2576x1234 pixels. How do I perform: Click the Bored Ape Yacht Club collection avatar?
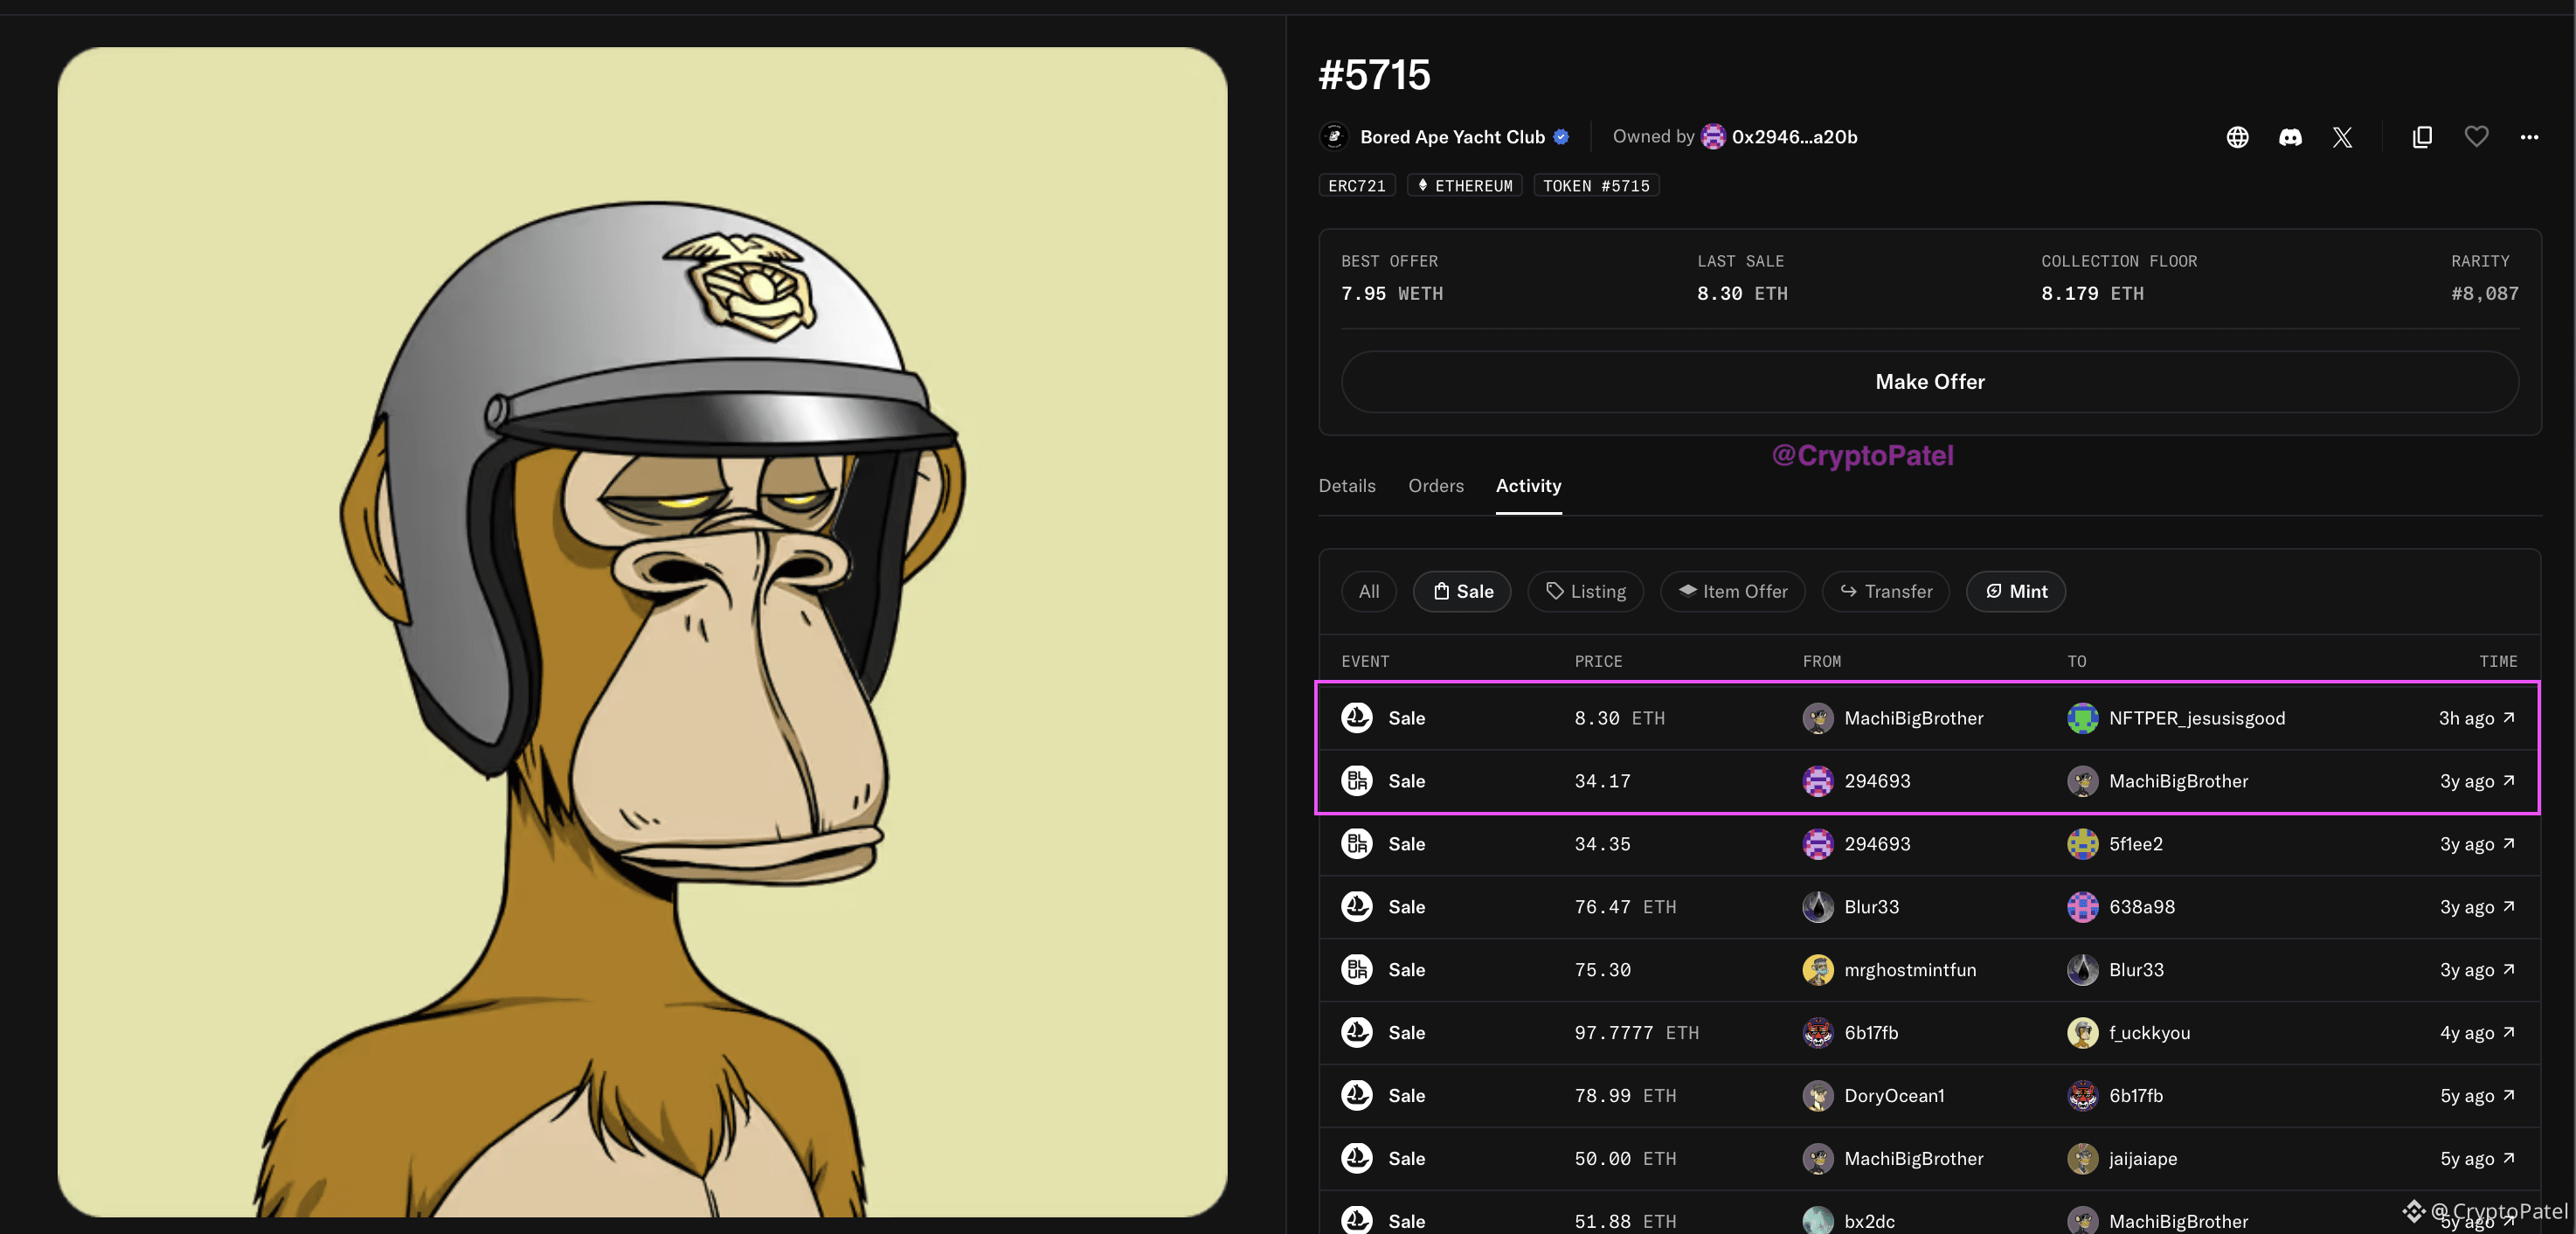pyautogui.click(x=1334, y=136)
